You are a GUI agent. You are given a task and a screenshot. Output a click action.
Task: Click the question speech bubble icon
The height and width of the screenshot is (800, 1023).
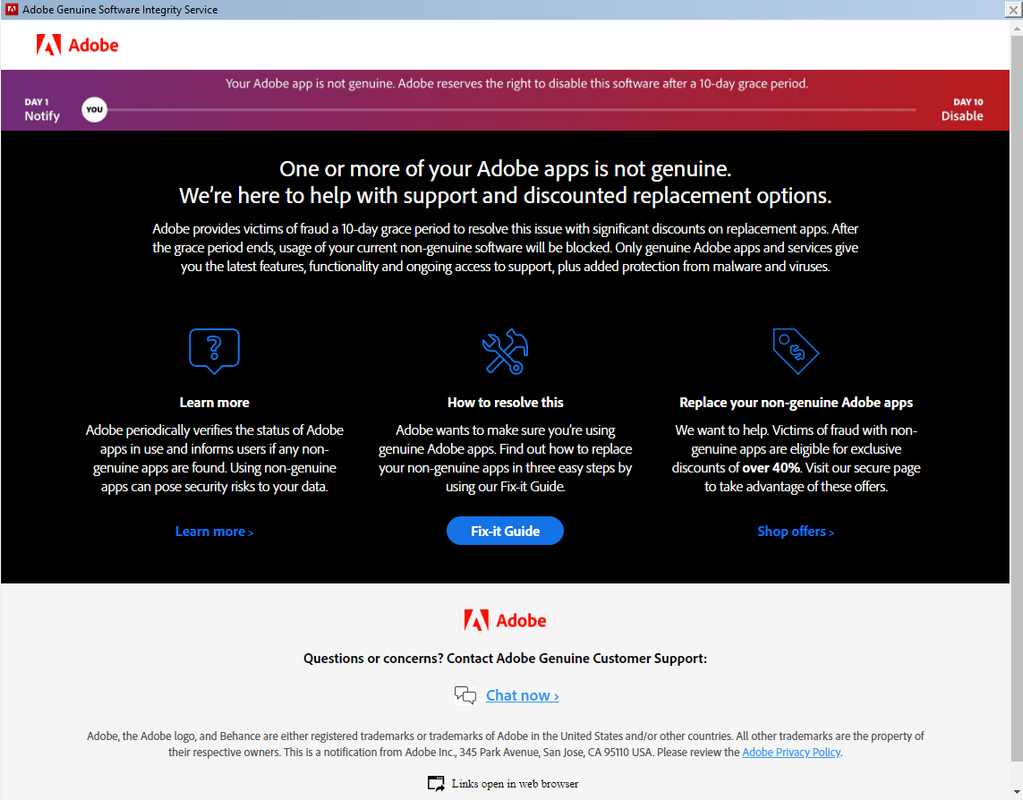214,351
